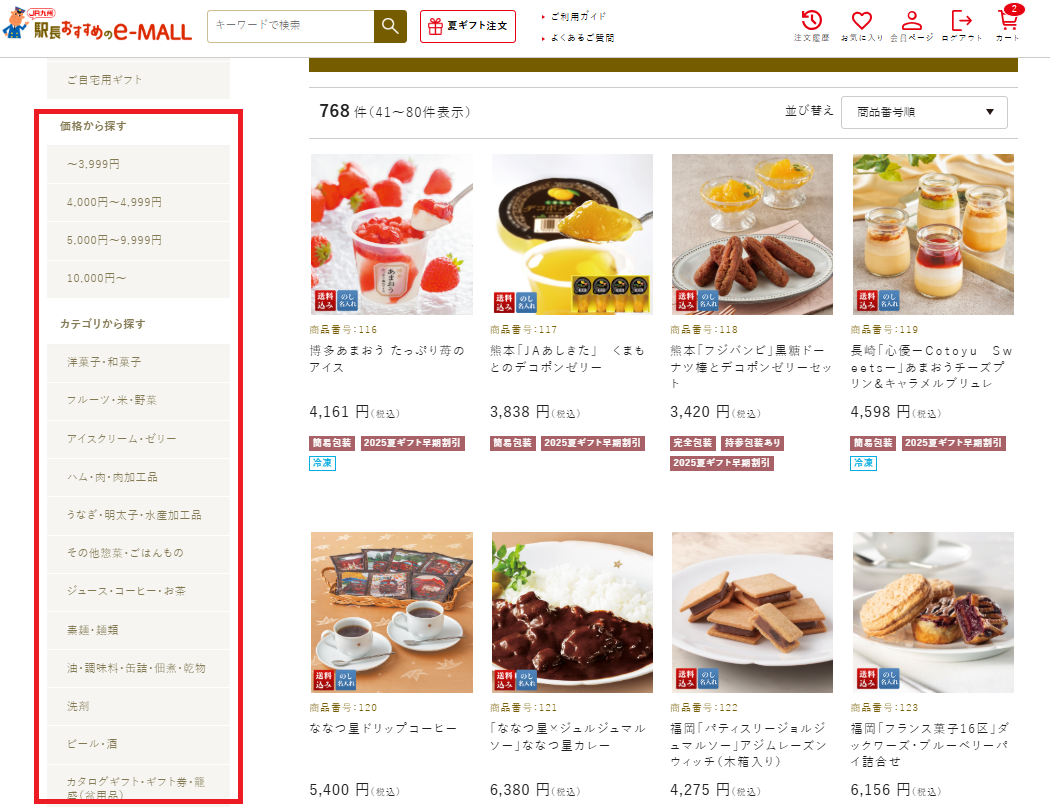1050x807 pixels.
Task: Click gift icon in 夏ギフト注文 button
Action: click(x=435, y=26)
